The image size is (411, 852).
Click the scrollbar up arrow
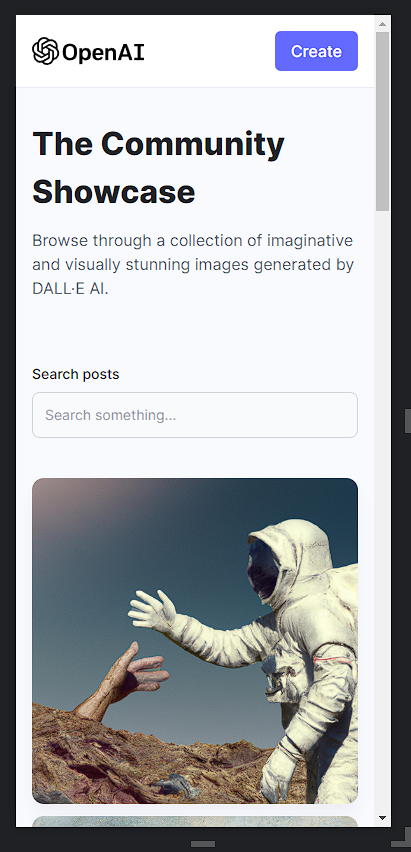coord(382,24)
